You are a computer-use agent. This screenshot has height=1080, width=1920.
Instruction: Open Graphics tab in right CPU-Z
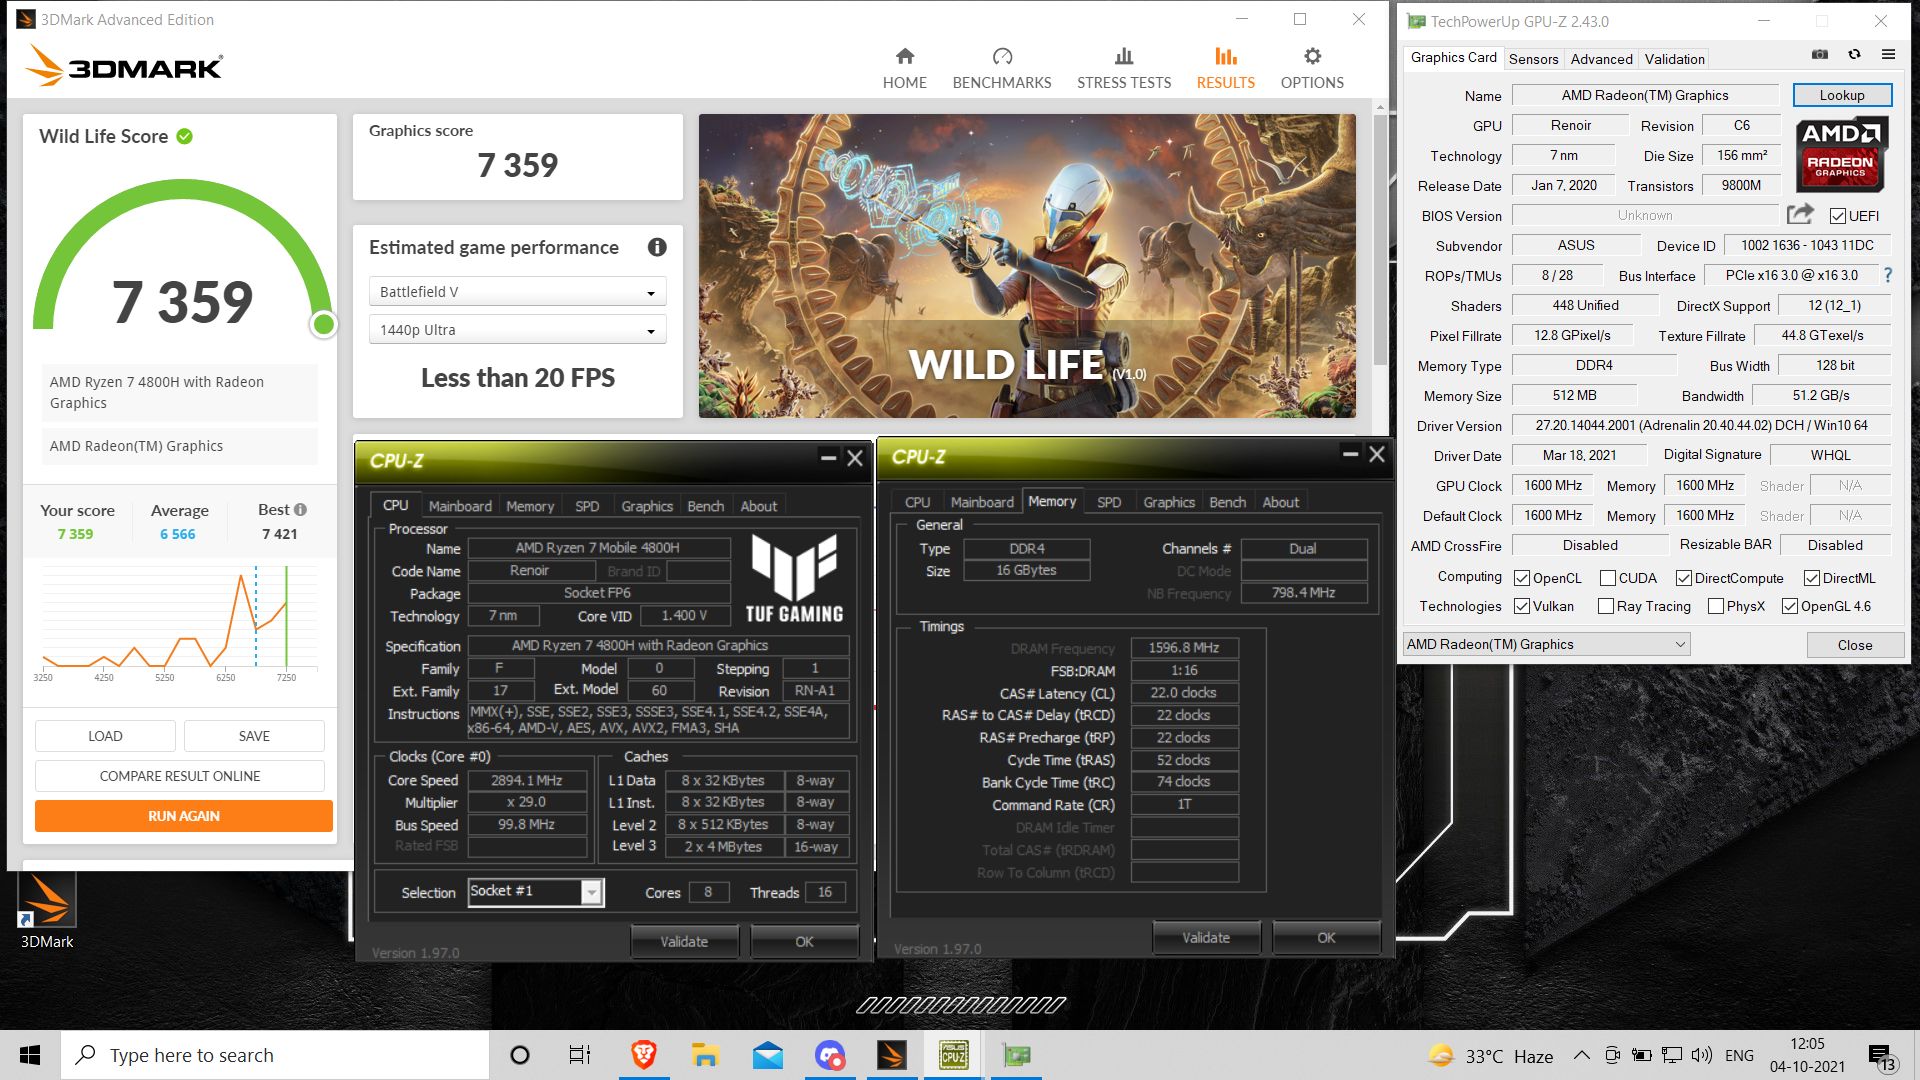coord(1169,502)
